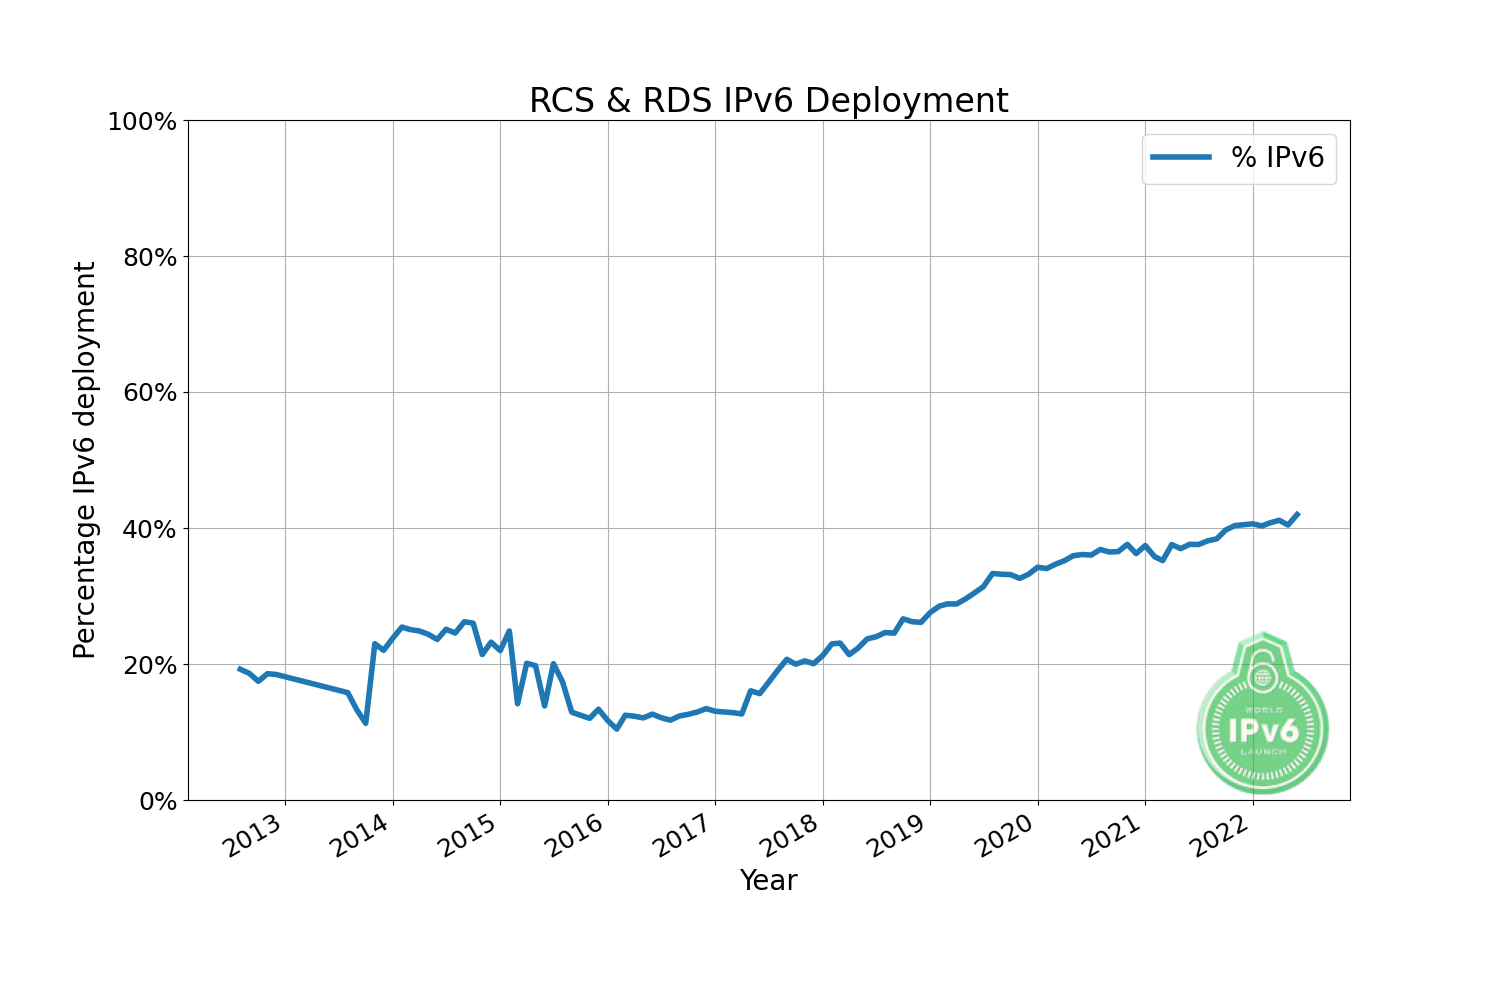Click the 'Year' x-axis label
The image size is (1500, 1000).
point(768,880)
